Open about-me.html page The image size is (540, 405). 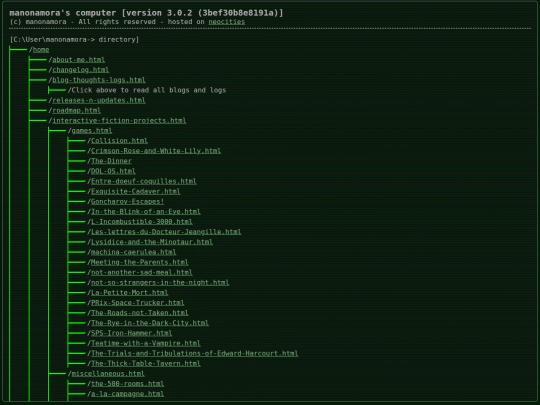[79, 60]
